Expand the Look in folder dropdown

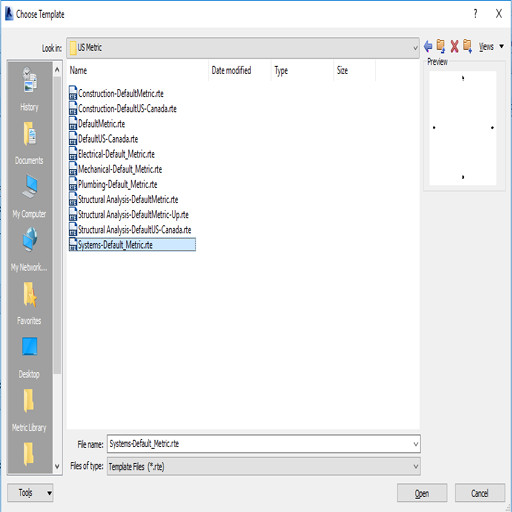click(415, 48)
